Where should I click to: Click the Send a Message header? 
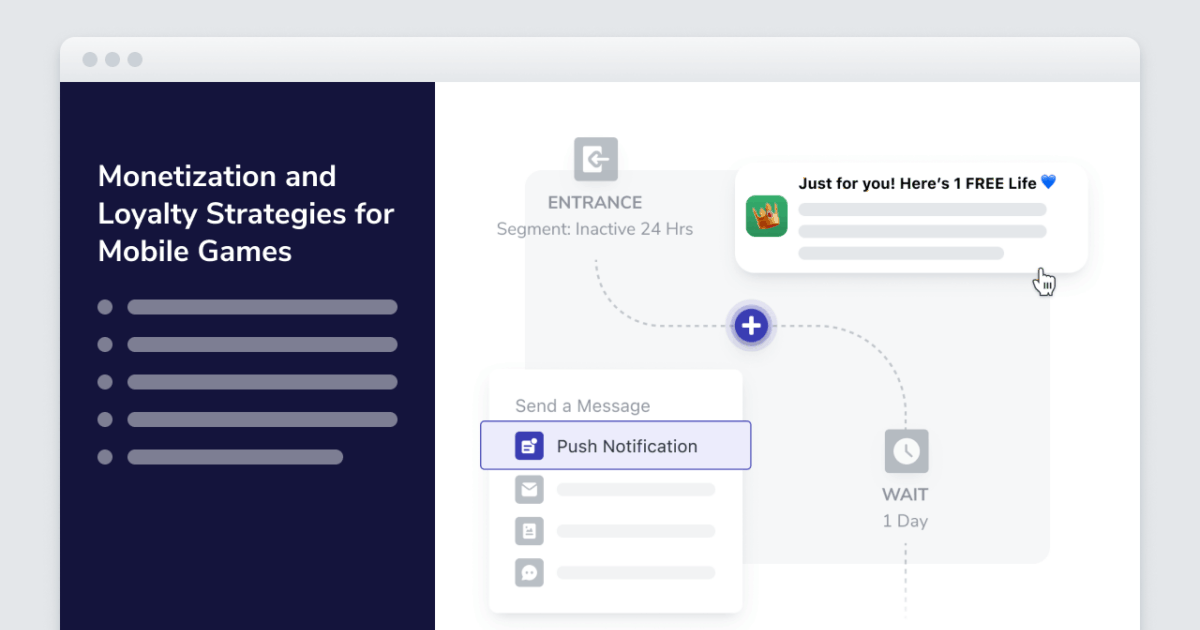(582, 406)
